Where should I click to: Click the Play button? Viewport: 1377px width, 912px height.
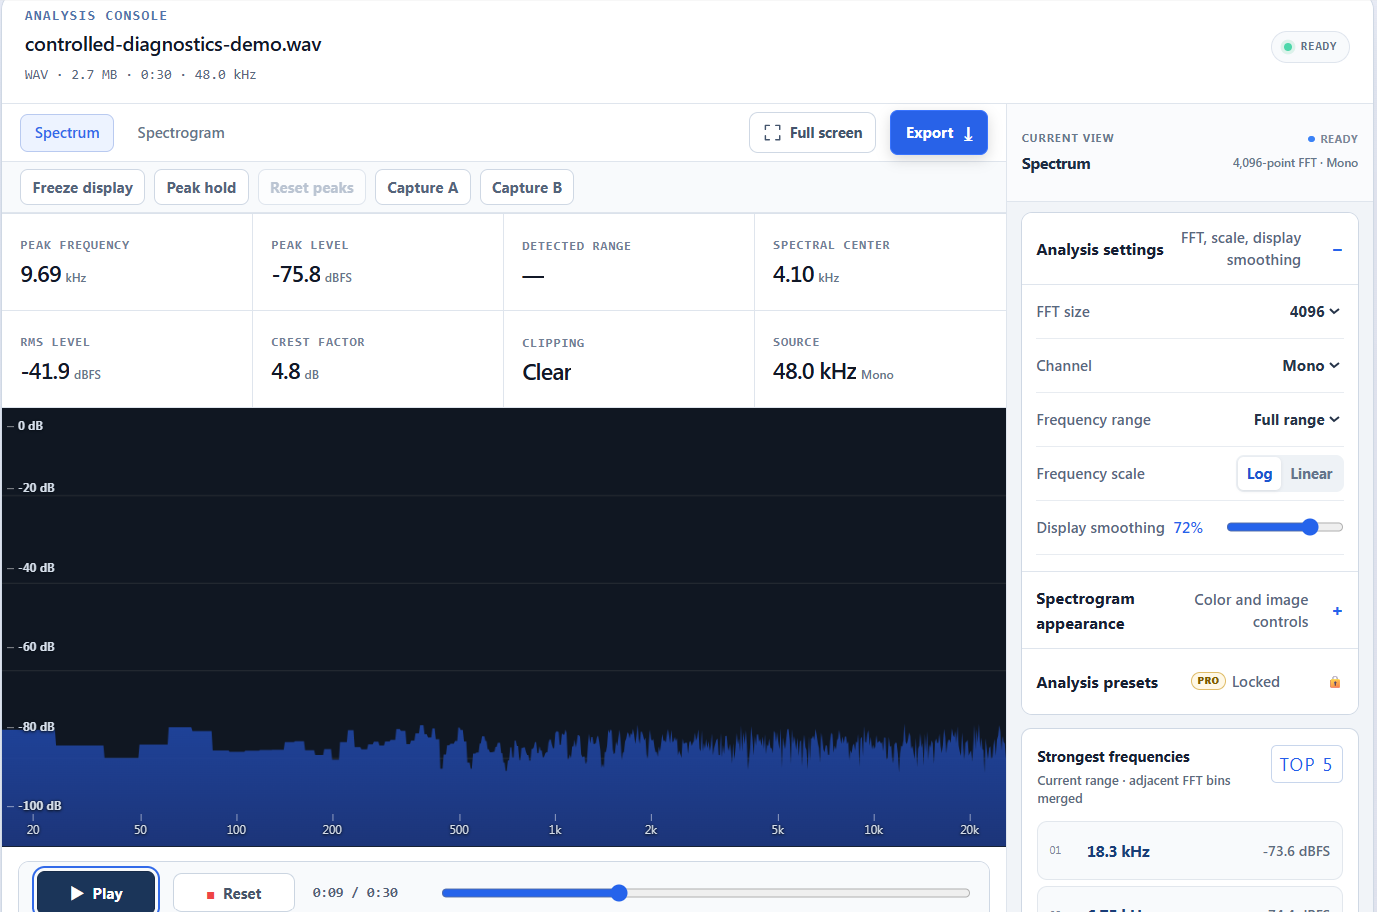click(x=96, y=892)
